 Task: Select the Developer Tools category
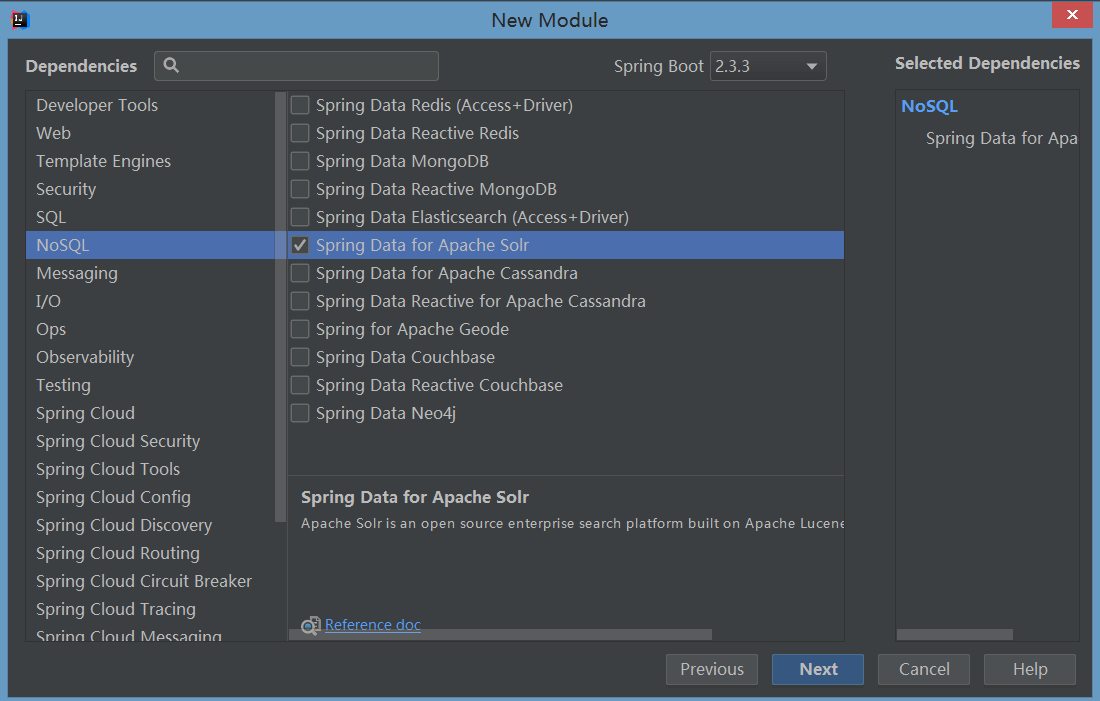pyautogui.click(x=97, y=105)
